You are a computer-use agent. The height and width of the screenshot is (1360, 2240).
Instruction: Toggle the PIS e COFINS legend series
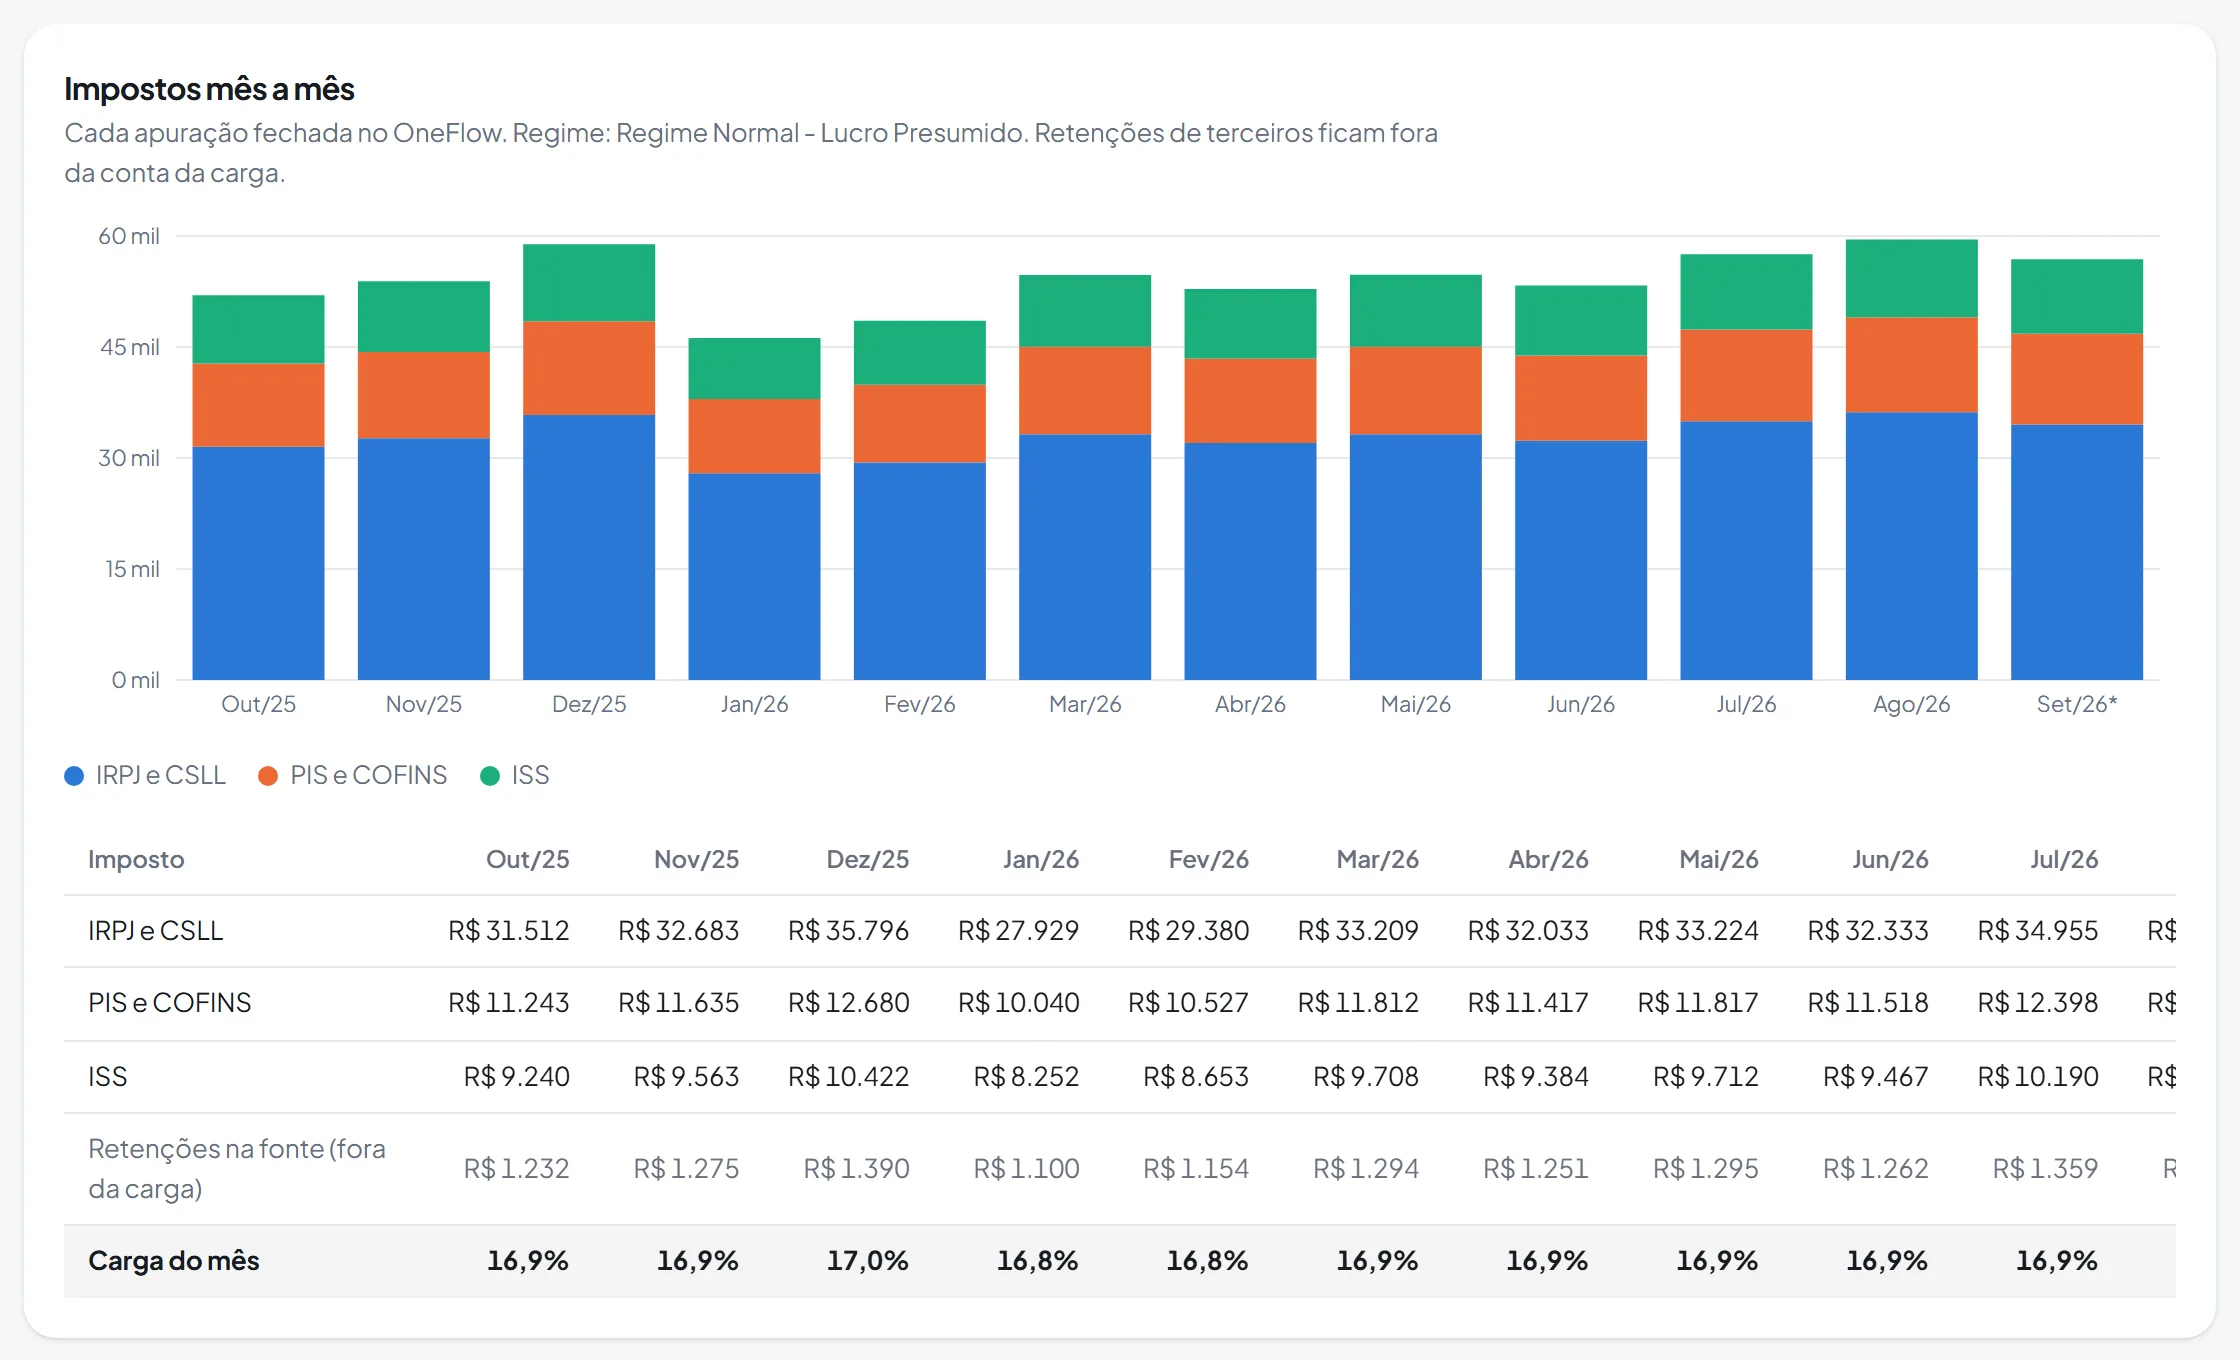coord(352,775)
